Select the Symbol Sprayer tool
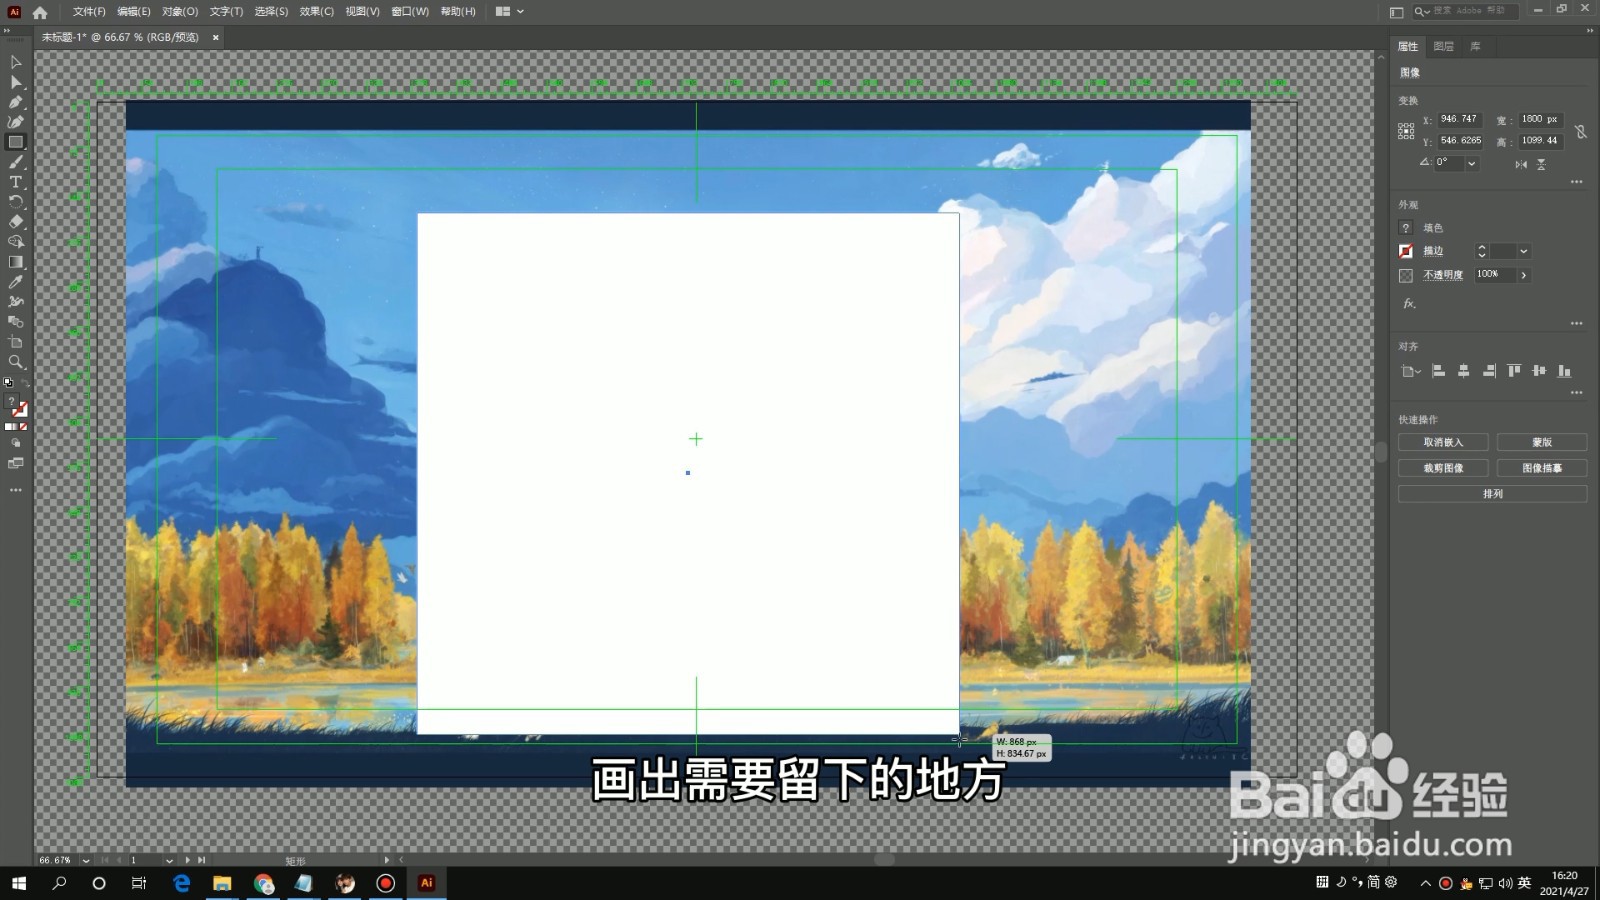The height and width of the screenshot is (900, 1600). click(x=16, y=302)
